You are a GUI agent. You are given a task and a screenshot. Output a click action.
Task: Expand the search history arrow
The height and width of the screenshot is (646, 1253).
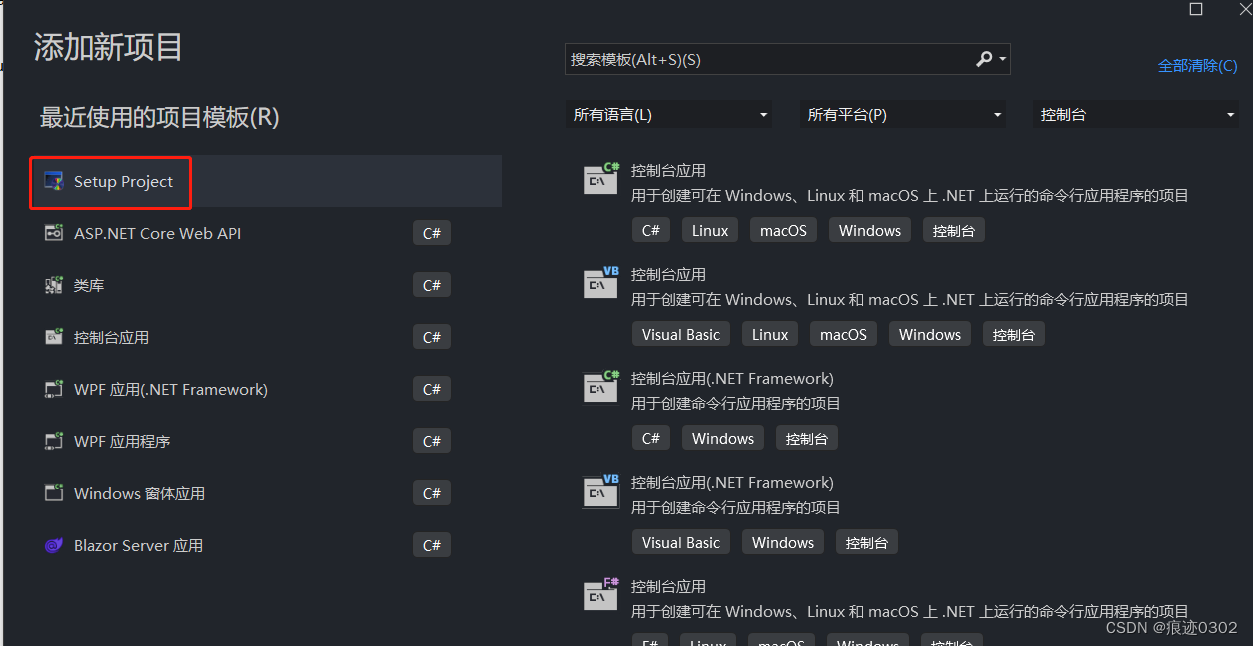click(x=1002, y=60)
